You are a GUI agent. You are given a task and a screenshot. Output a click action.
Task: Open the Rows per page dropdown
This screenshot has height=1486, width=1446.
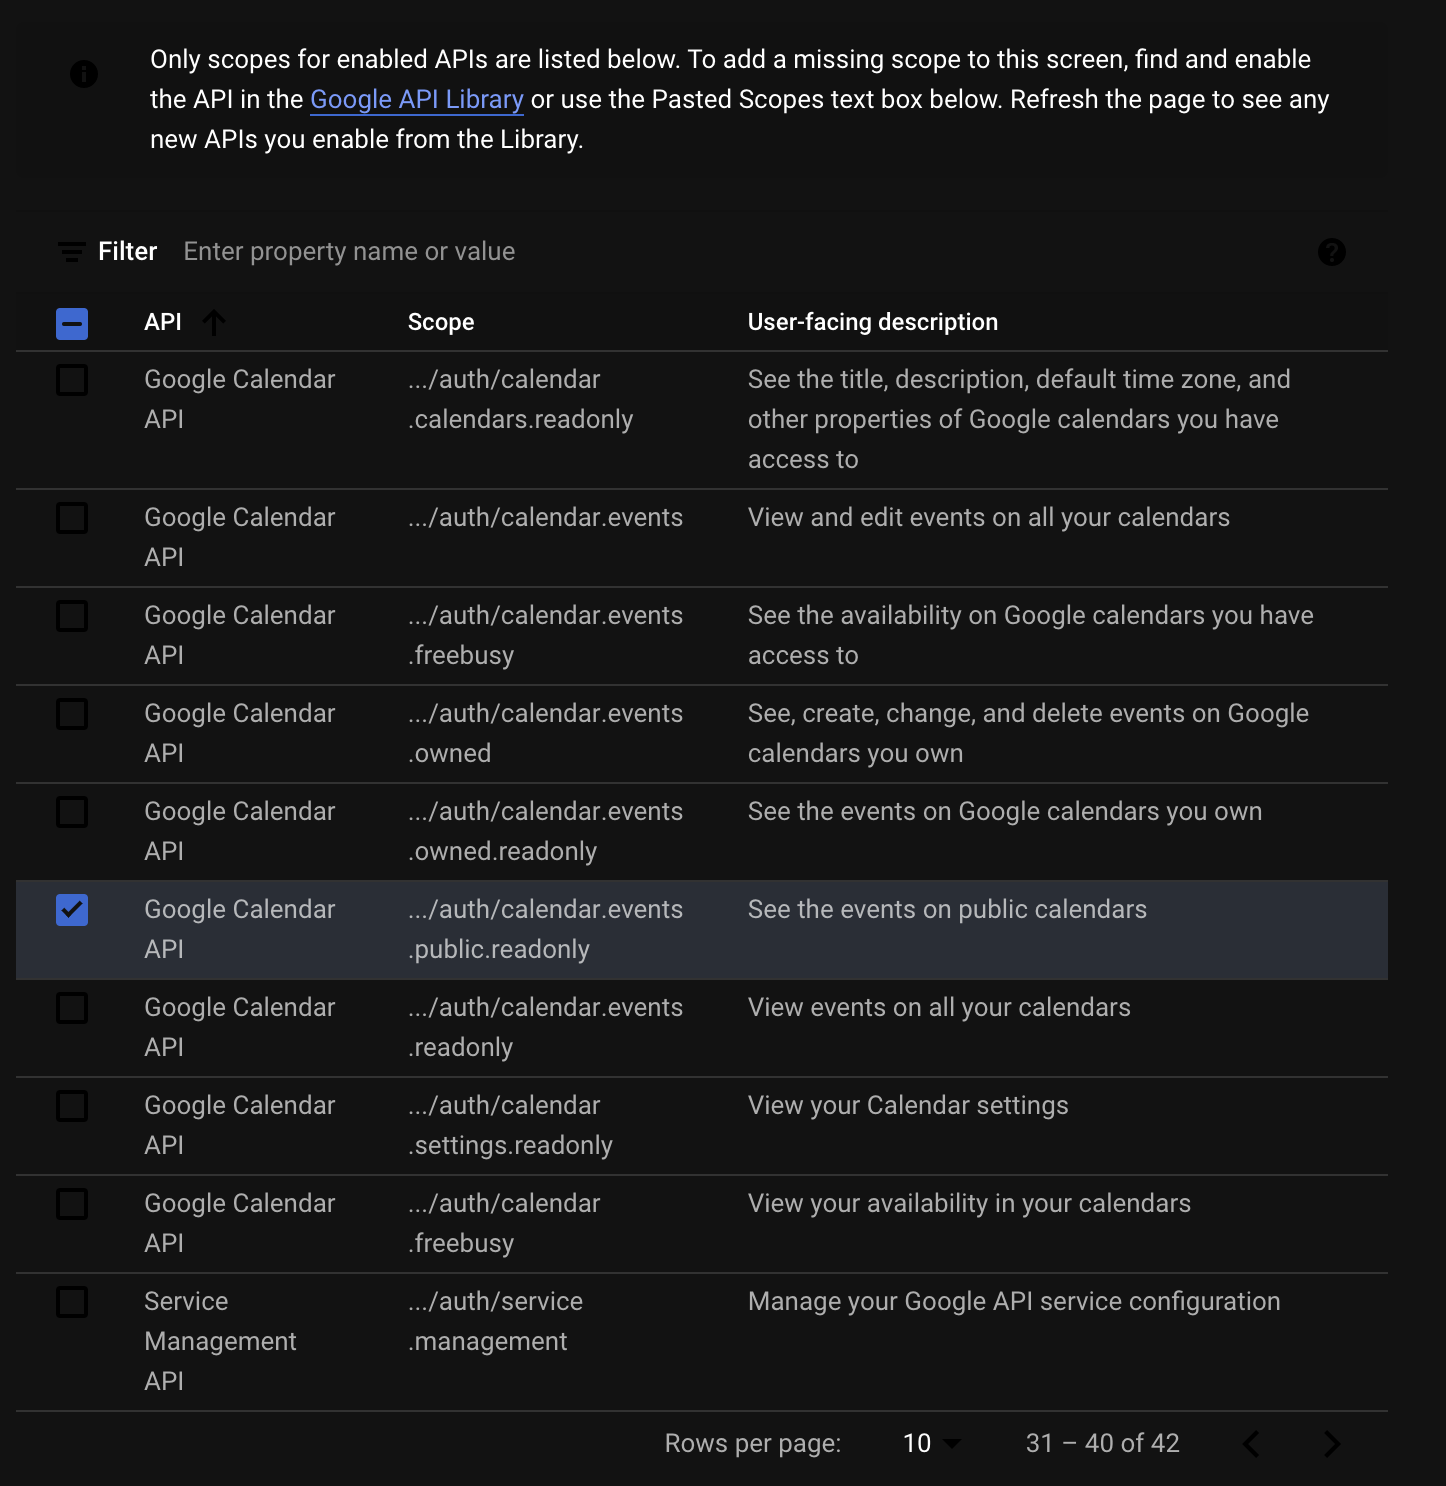point(931,1443)
